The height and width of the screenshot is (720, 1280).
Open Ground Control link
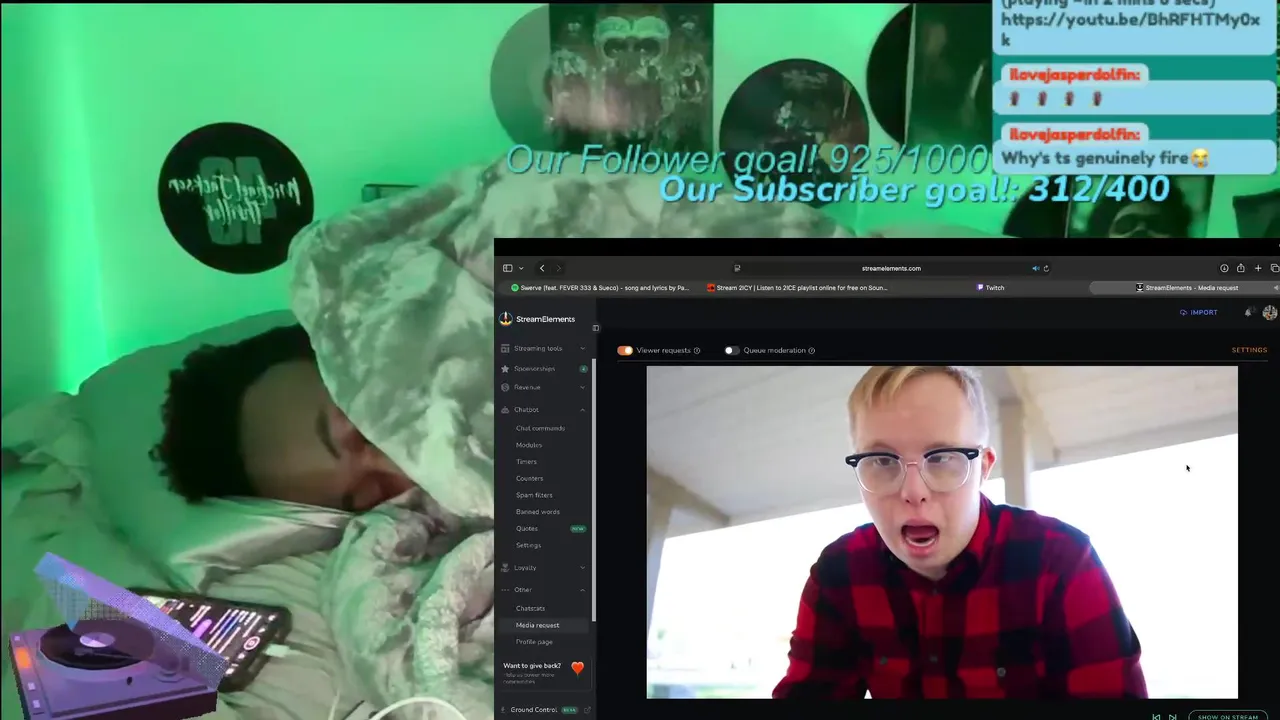pos(533,710)
